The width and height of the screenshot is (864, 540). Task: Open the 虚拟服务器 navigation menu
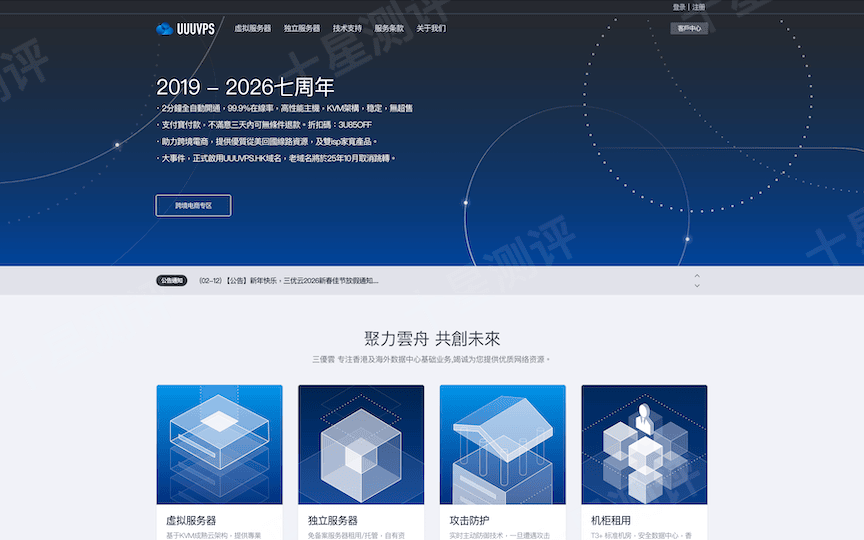pos(252,29)
